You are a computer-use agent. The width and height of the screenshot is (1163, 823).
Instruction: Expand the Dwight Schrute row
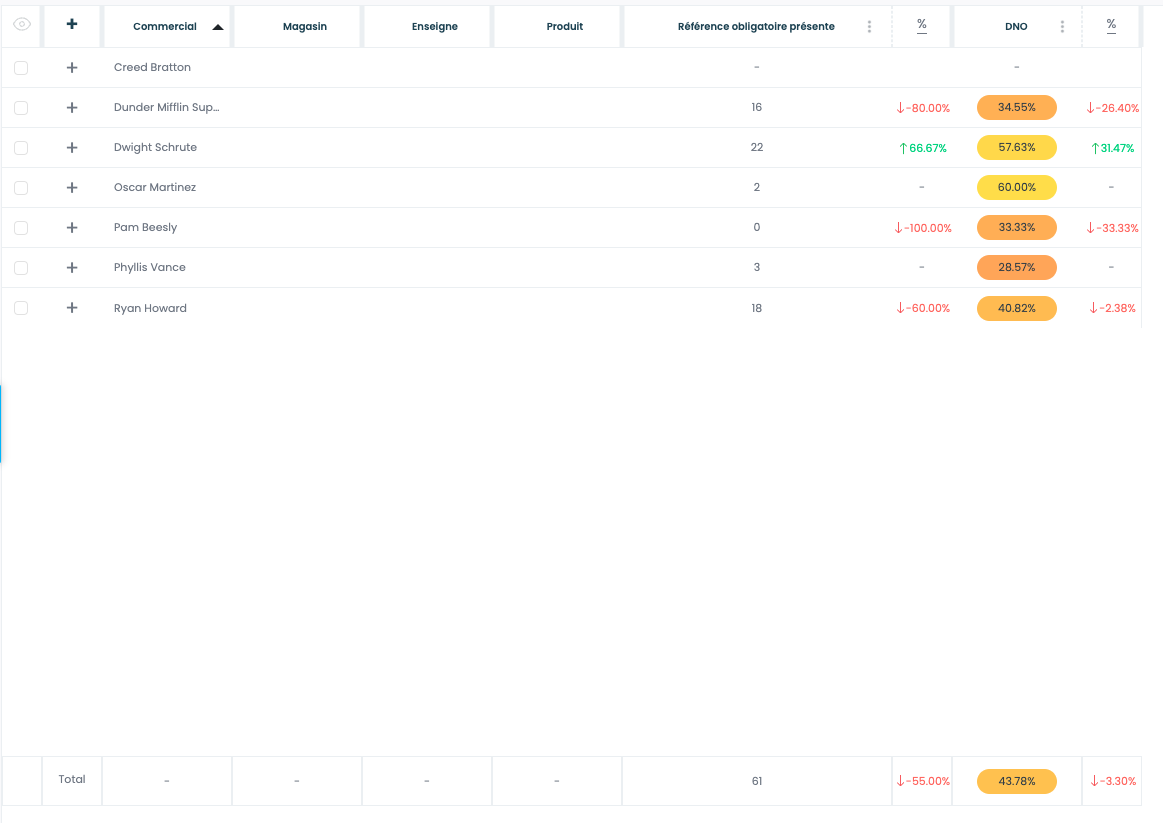pyautogui.click(x=72, y=148)
